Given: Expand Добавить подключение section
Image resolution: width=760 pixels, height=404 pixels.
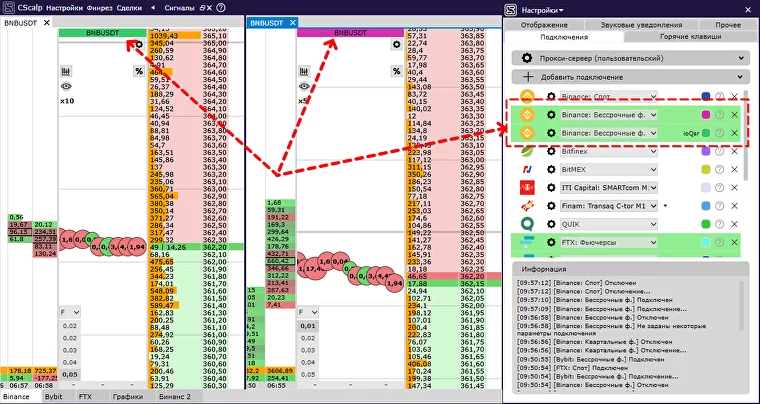Looking at the screenshot, I should pyautogui.click(x=630, y=77).
